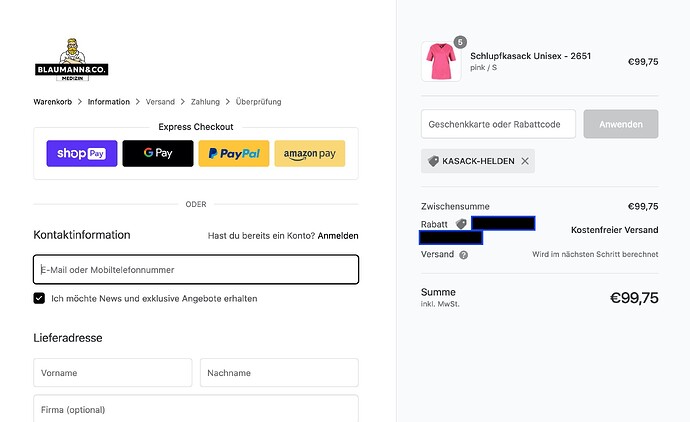The width and height of the screenshot is (690, 422).
Task: Click the Versand help question mark icon
Action: click(463, 255)
